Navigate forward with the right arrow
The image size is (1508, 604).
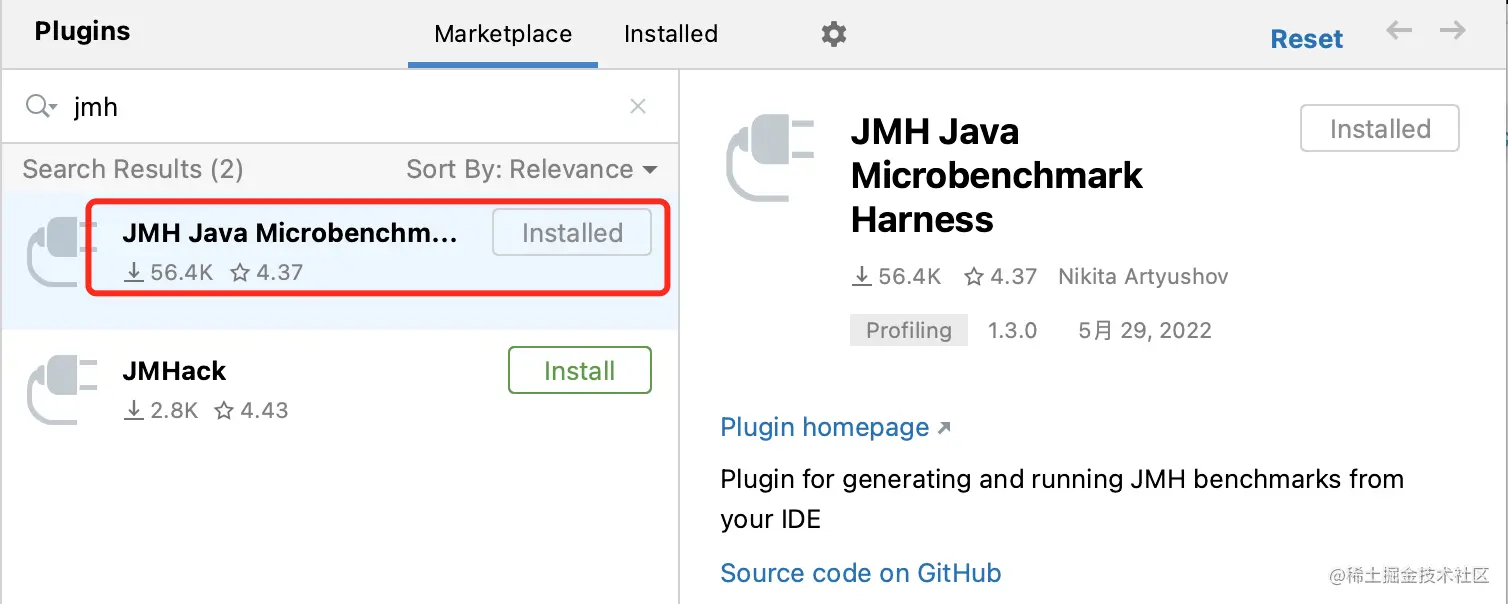click(x=1452, y=31)
